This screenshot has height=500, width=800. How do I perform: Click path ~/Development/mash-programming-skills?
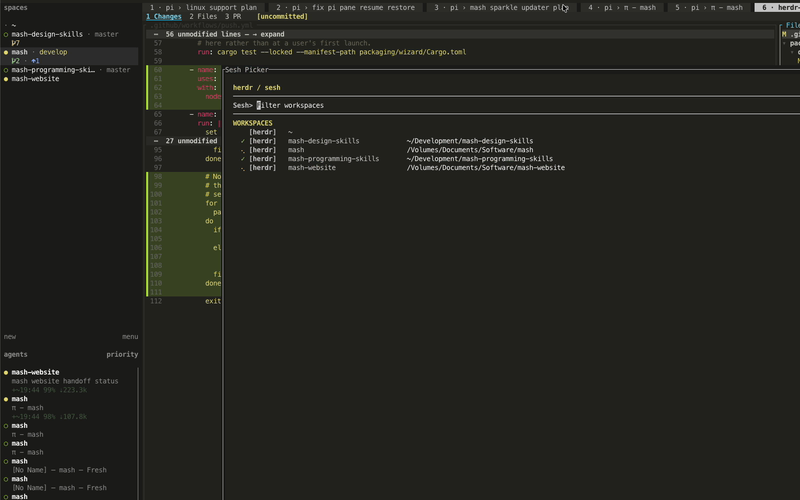480,159
